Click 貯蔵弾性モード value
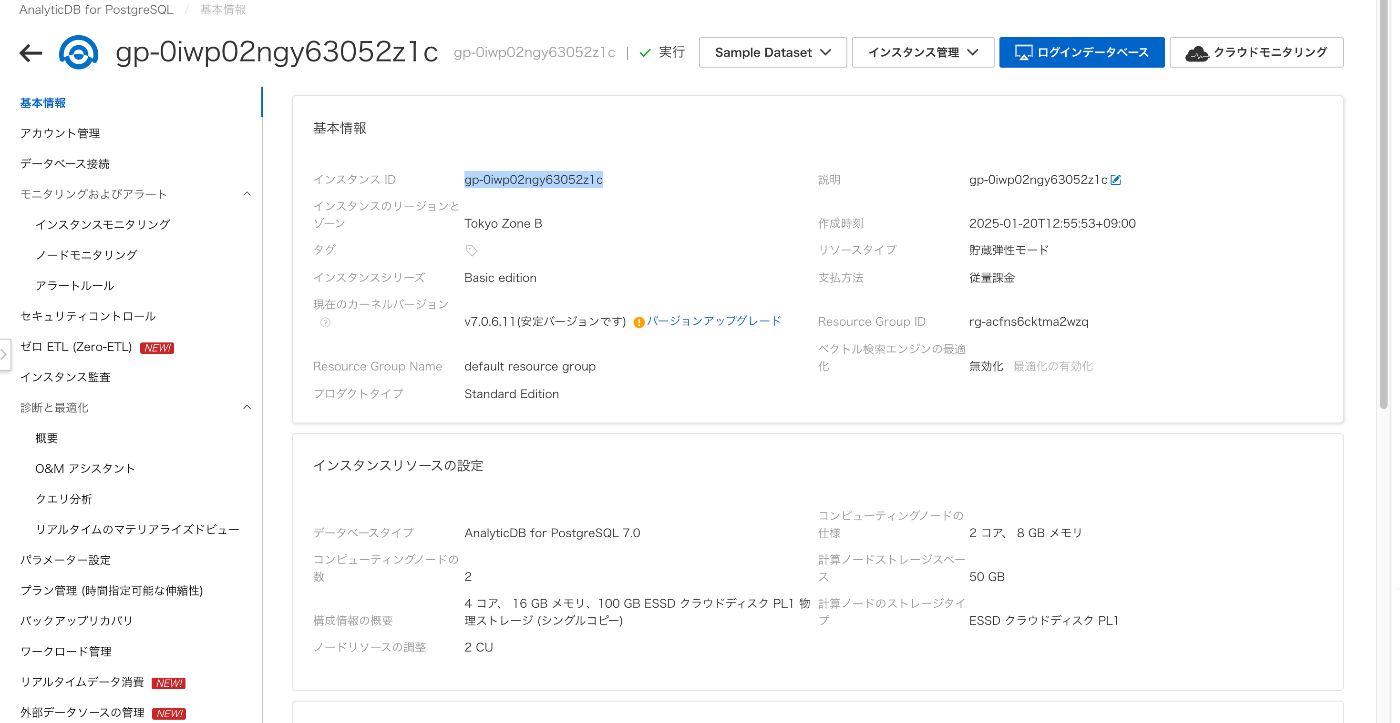 coord(1009,250)
